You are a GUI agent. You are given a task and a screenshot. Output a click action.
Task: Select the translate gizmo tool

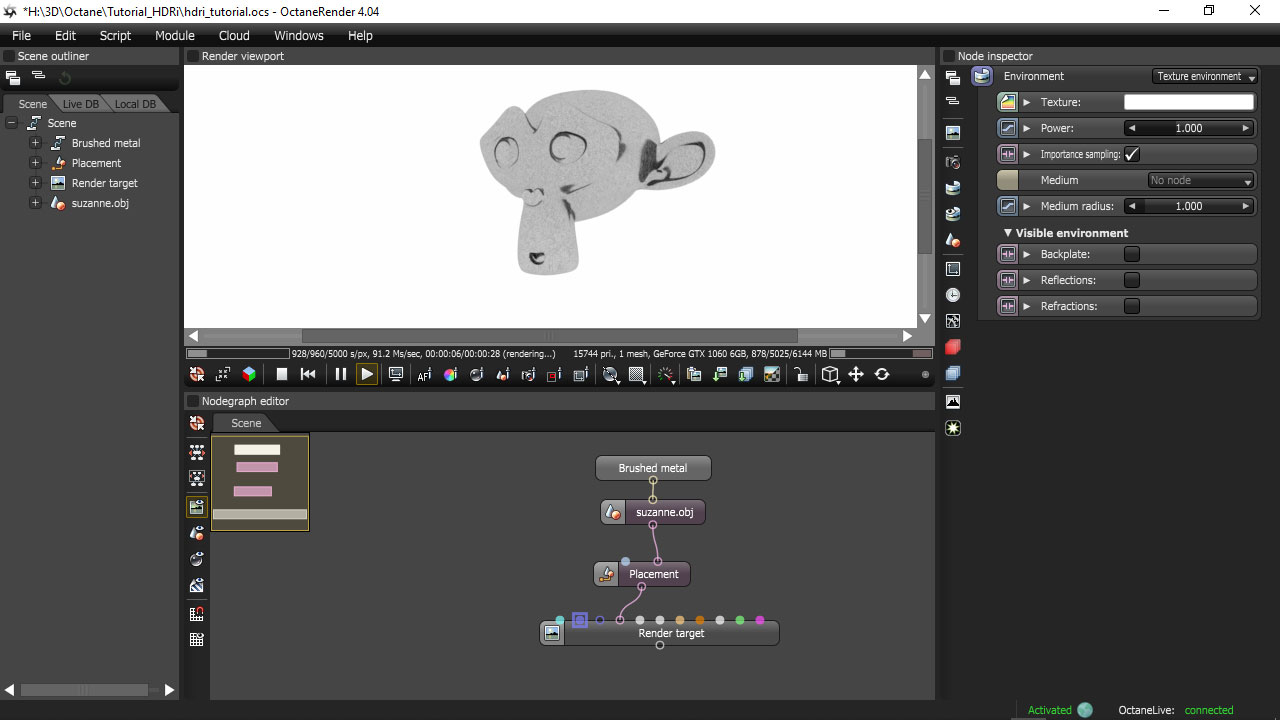(x=856, y=374)
